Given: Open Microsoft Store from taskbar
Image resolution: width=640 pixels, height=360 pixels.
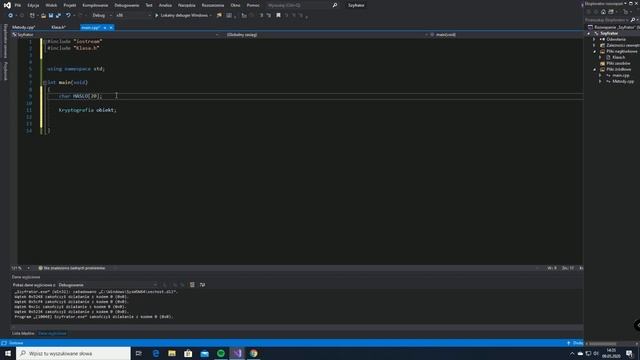Looking at the screenshot, I should pyautogui.click(x=188, y=353).
